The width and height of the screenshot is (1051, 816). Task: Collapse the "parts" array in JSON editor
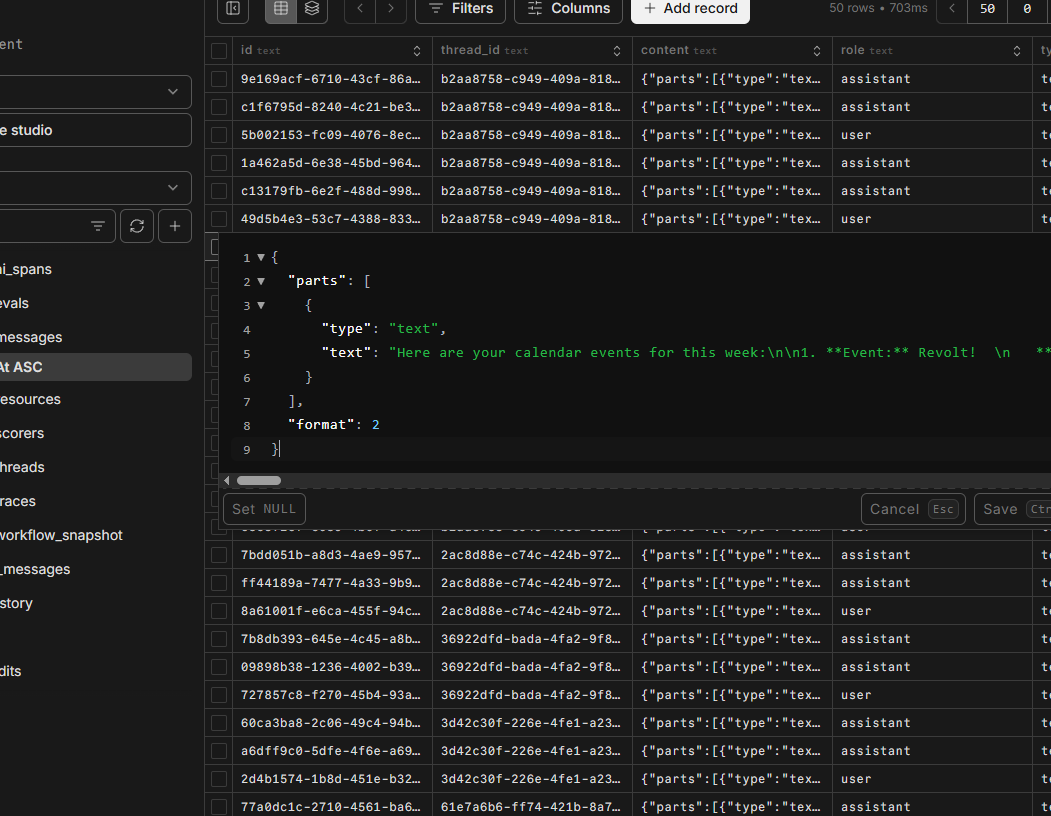pos(261,282)
